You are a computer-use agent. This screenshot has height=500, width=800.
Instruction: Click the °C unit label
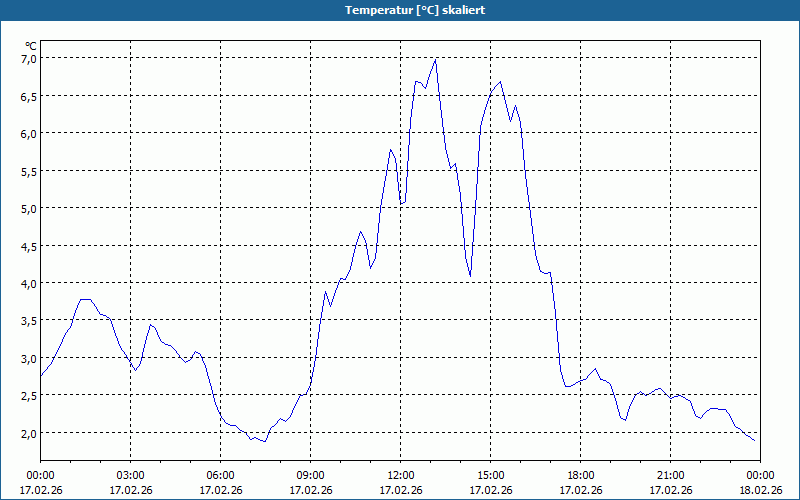point(31,46)
